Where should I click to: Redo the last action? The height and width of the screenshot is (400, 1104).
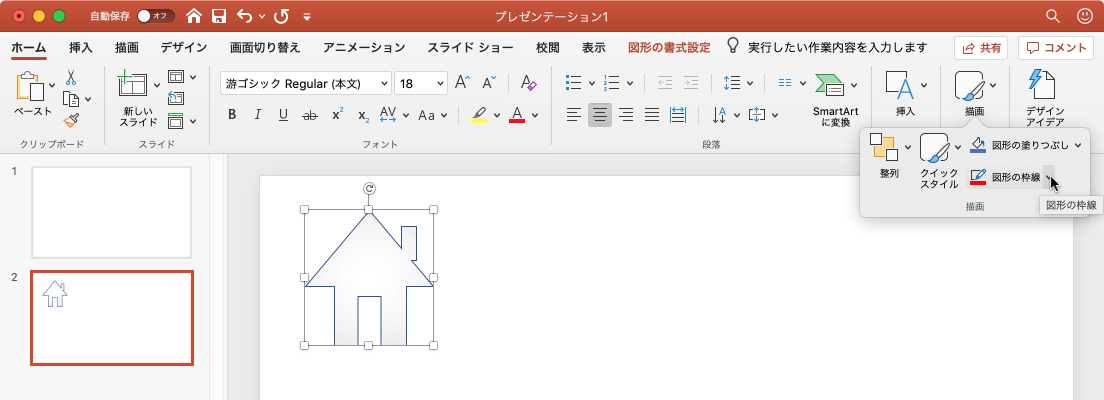(x=281, y=15)
